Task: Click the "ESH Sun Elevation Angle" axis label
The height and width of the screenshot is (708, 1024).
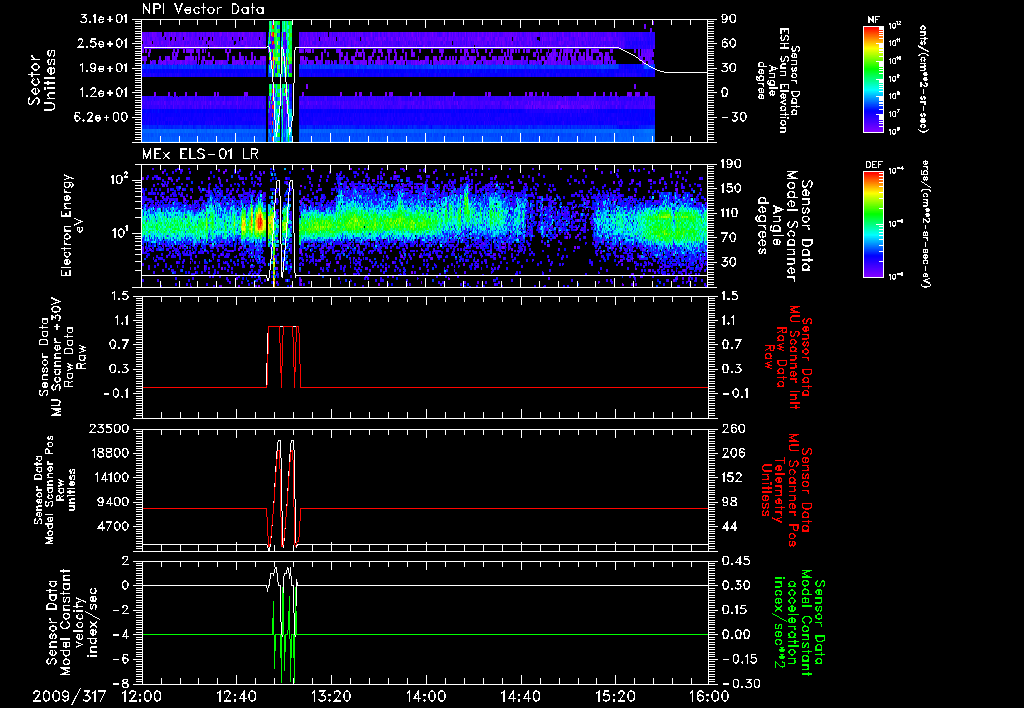Action: pos(777,80)
